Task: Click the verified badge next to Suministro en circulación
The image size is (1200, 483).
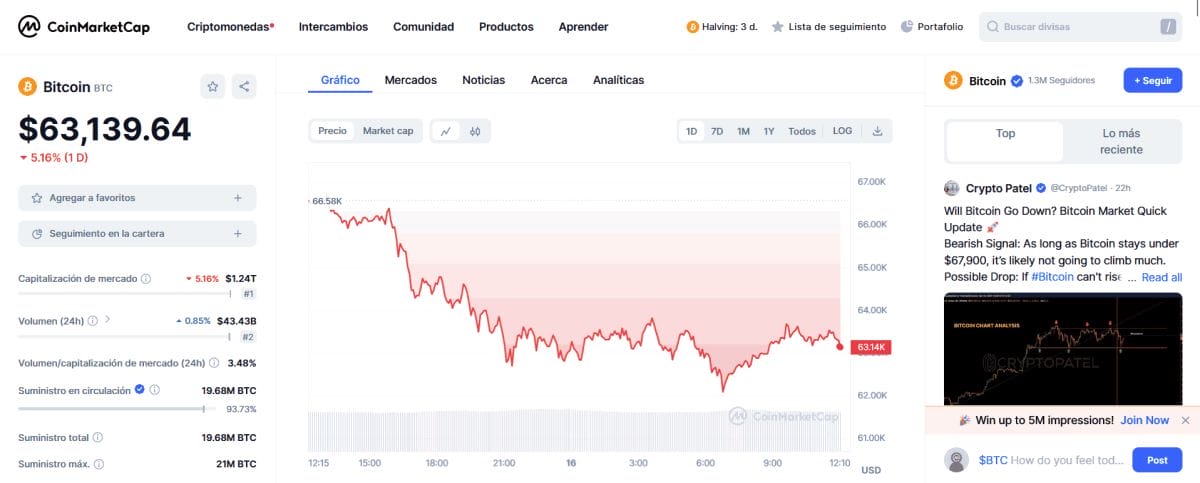Action: [140, 390]
